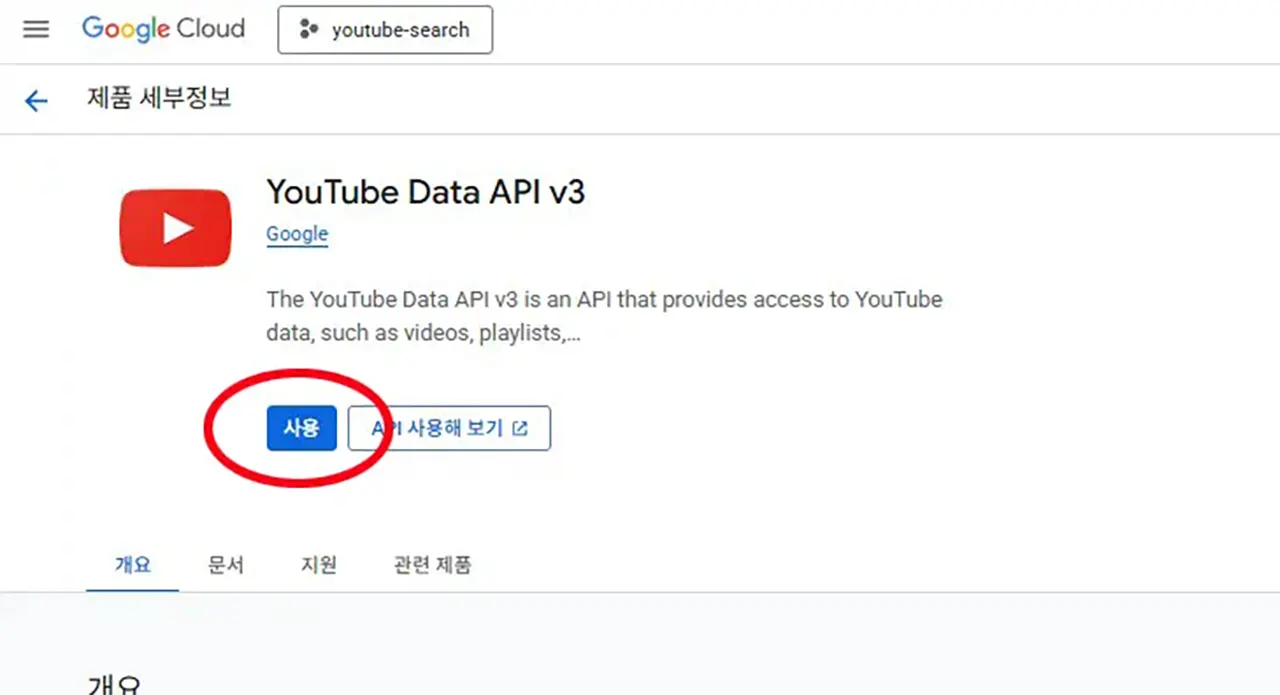Viewport: 1280px width, 695px height.
Task: Click the 제품 세부정보 header text
Action: [159, 99]
